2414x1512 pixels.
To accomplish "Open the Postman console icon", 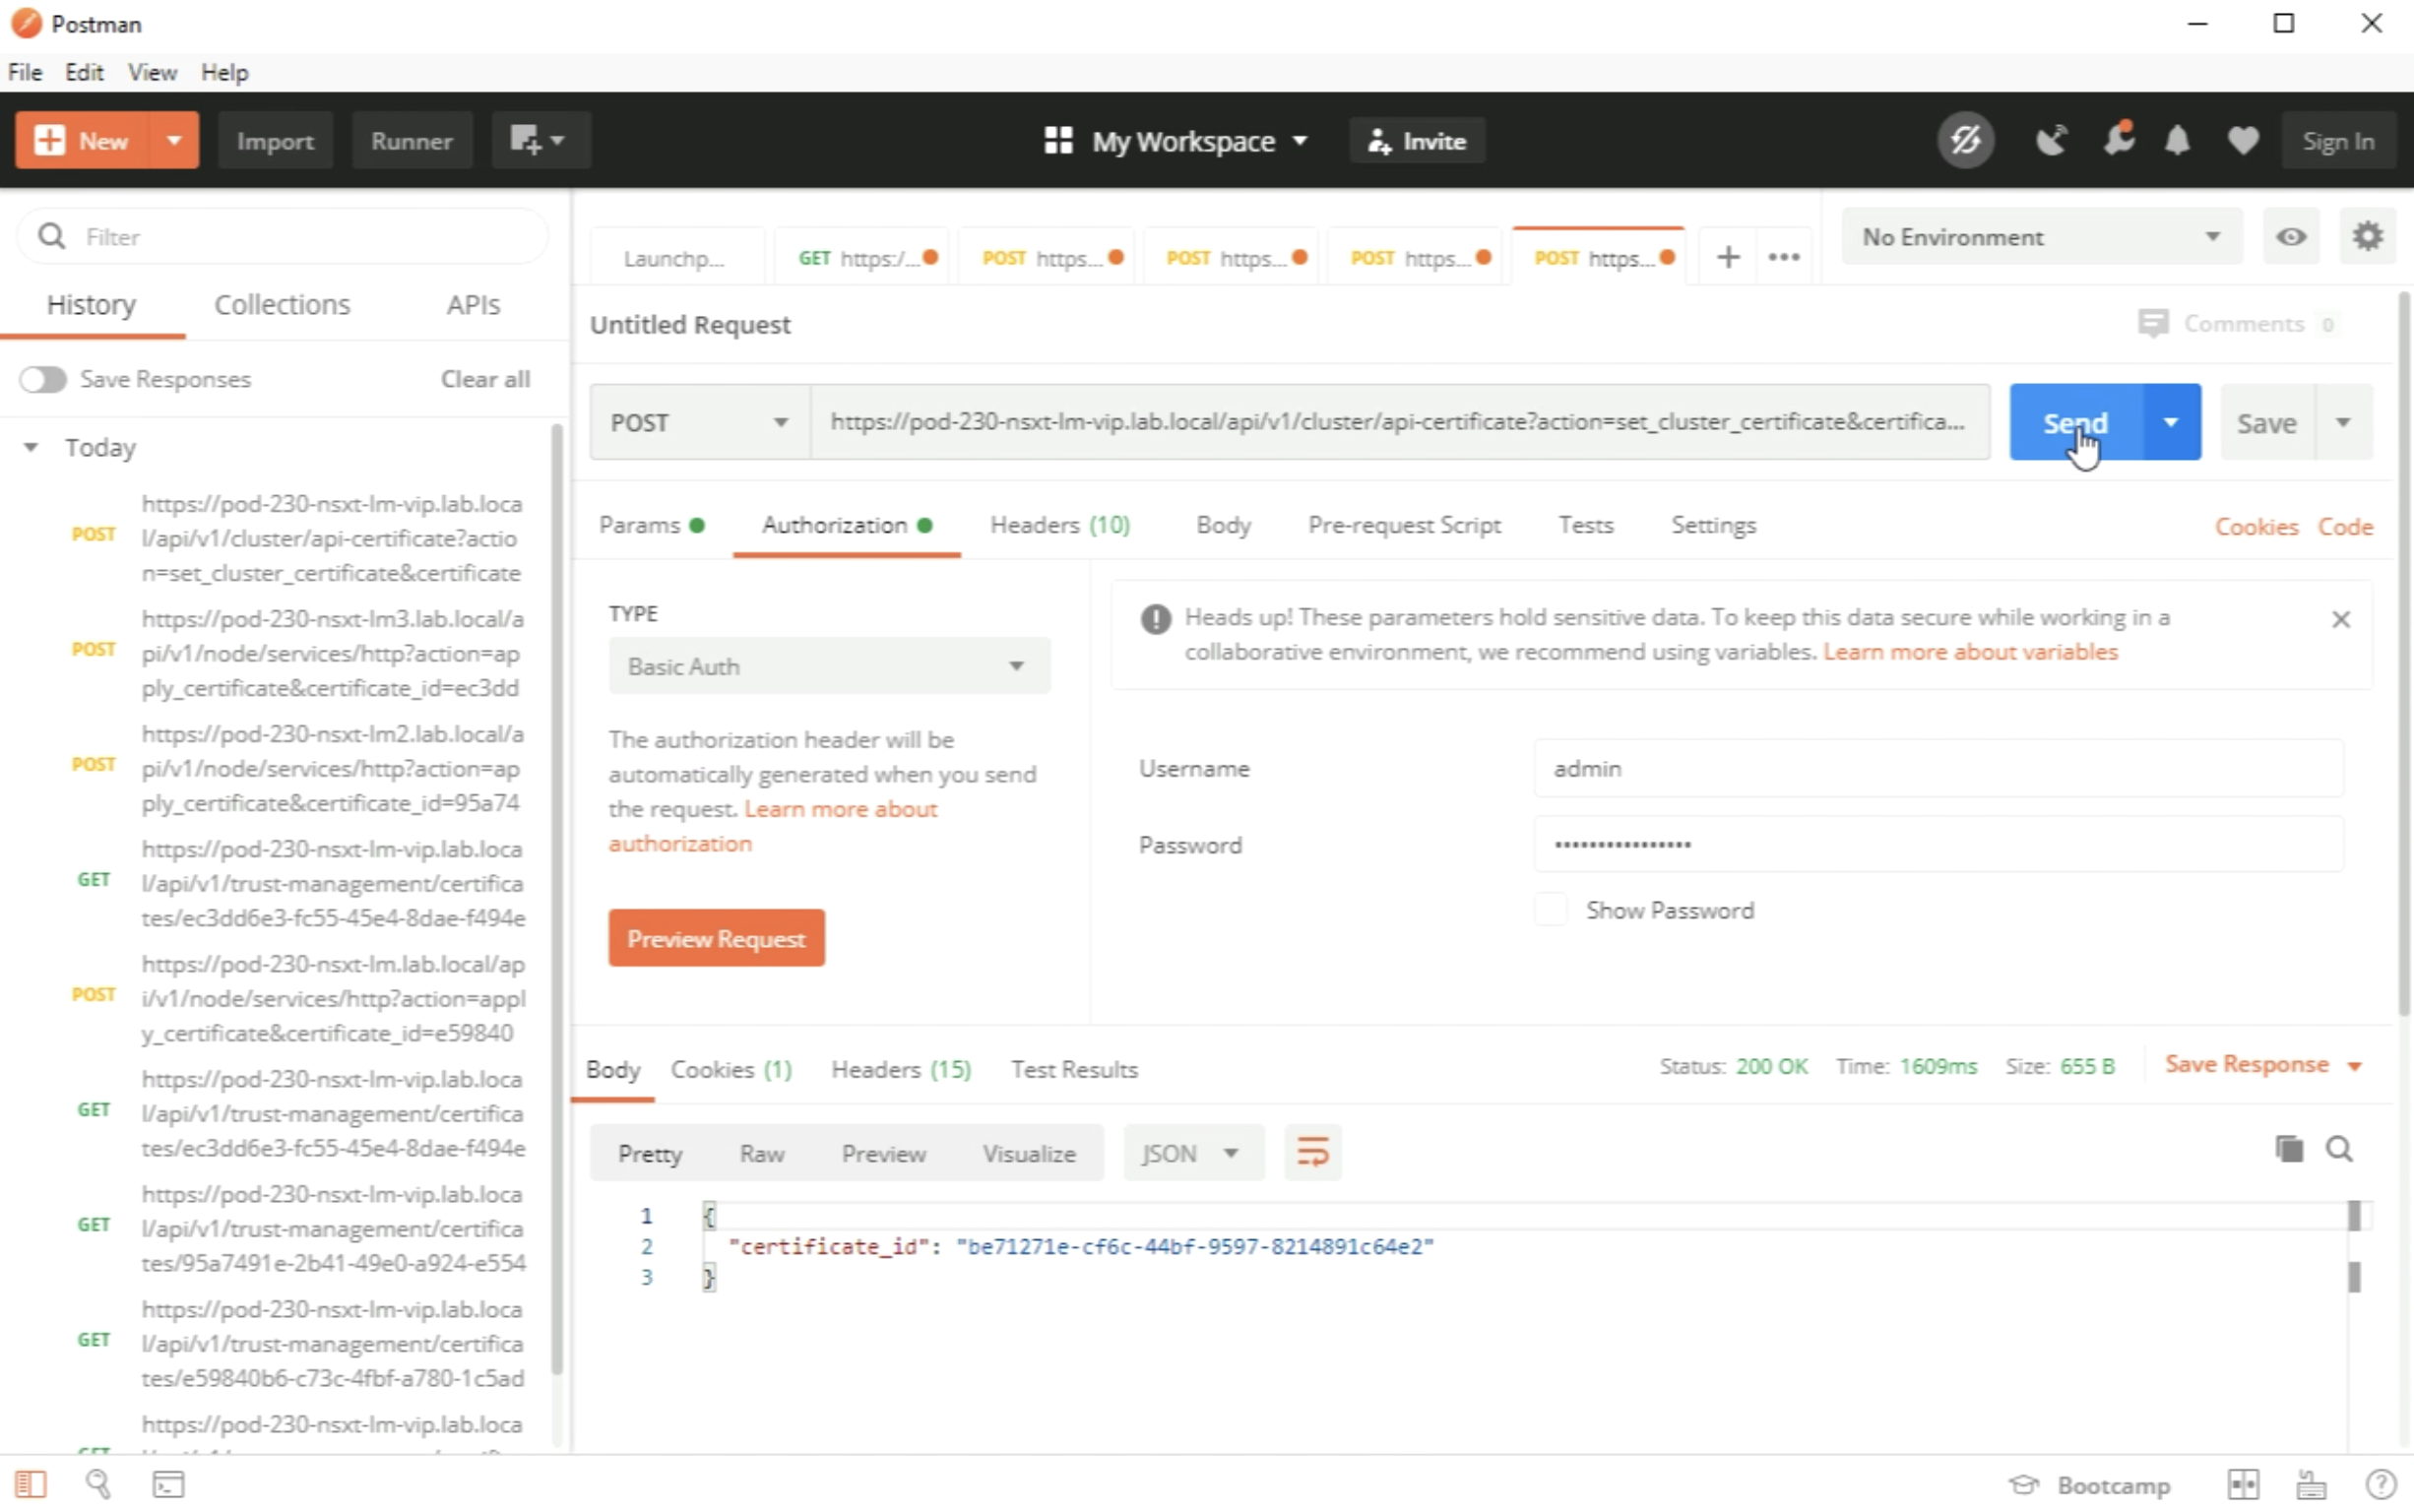I will (168, 1484).
